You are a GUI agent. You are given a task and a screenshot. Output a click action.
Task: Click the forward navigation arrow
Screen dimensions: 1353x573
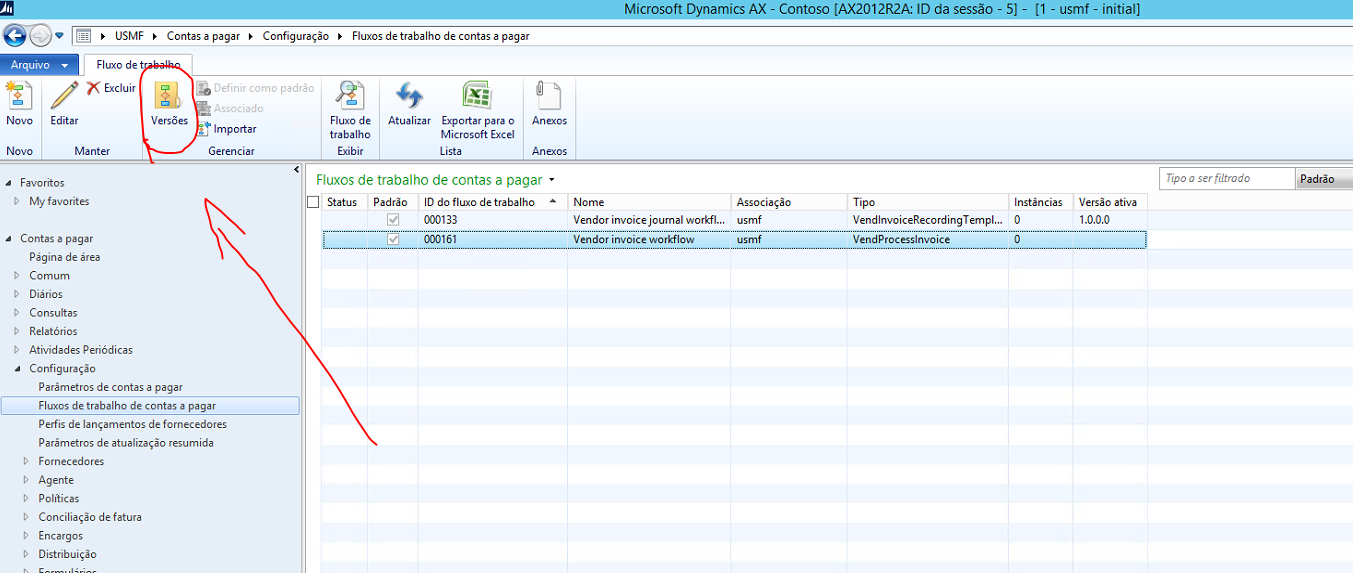pos(40,36)
